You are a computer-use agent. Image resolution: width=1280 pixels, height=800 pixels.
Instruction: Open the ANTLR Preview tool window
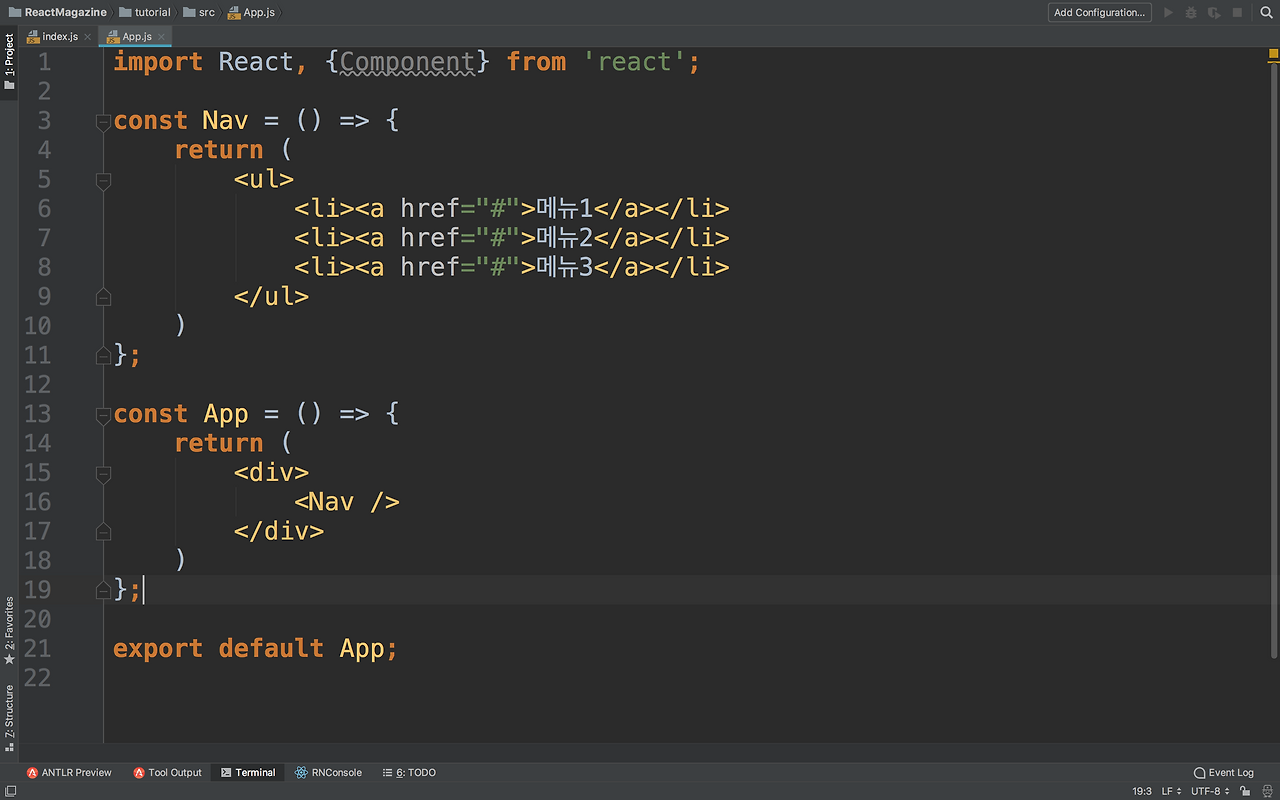click(x=69, y=772)
